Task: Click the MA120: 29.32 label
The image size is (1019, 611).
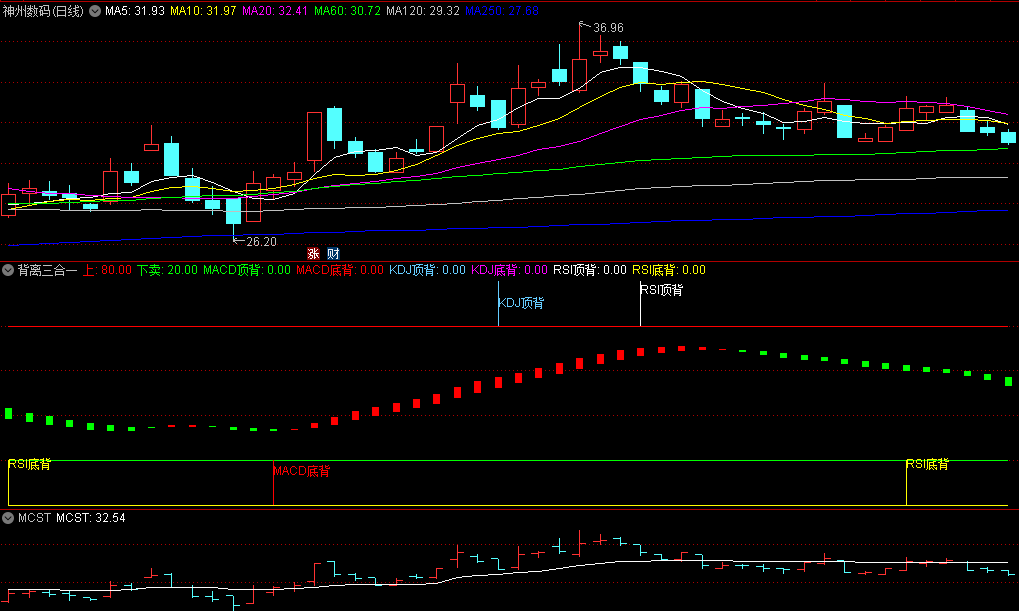Action: click(422, 11)
